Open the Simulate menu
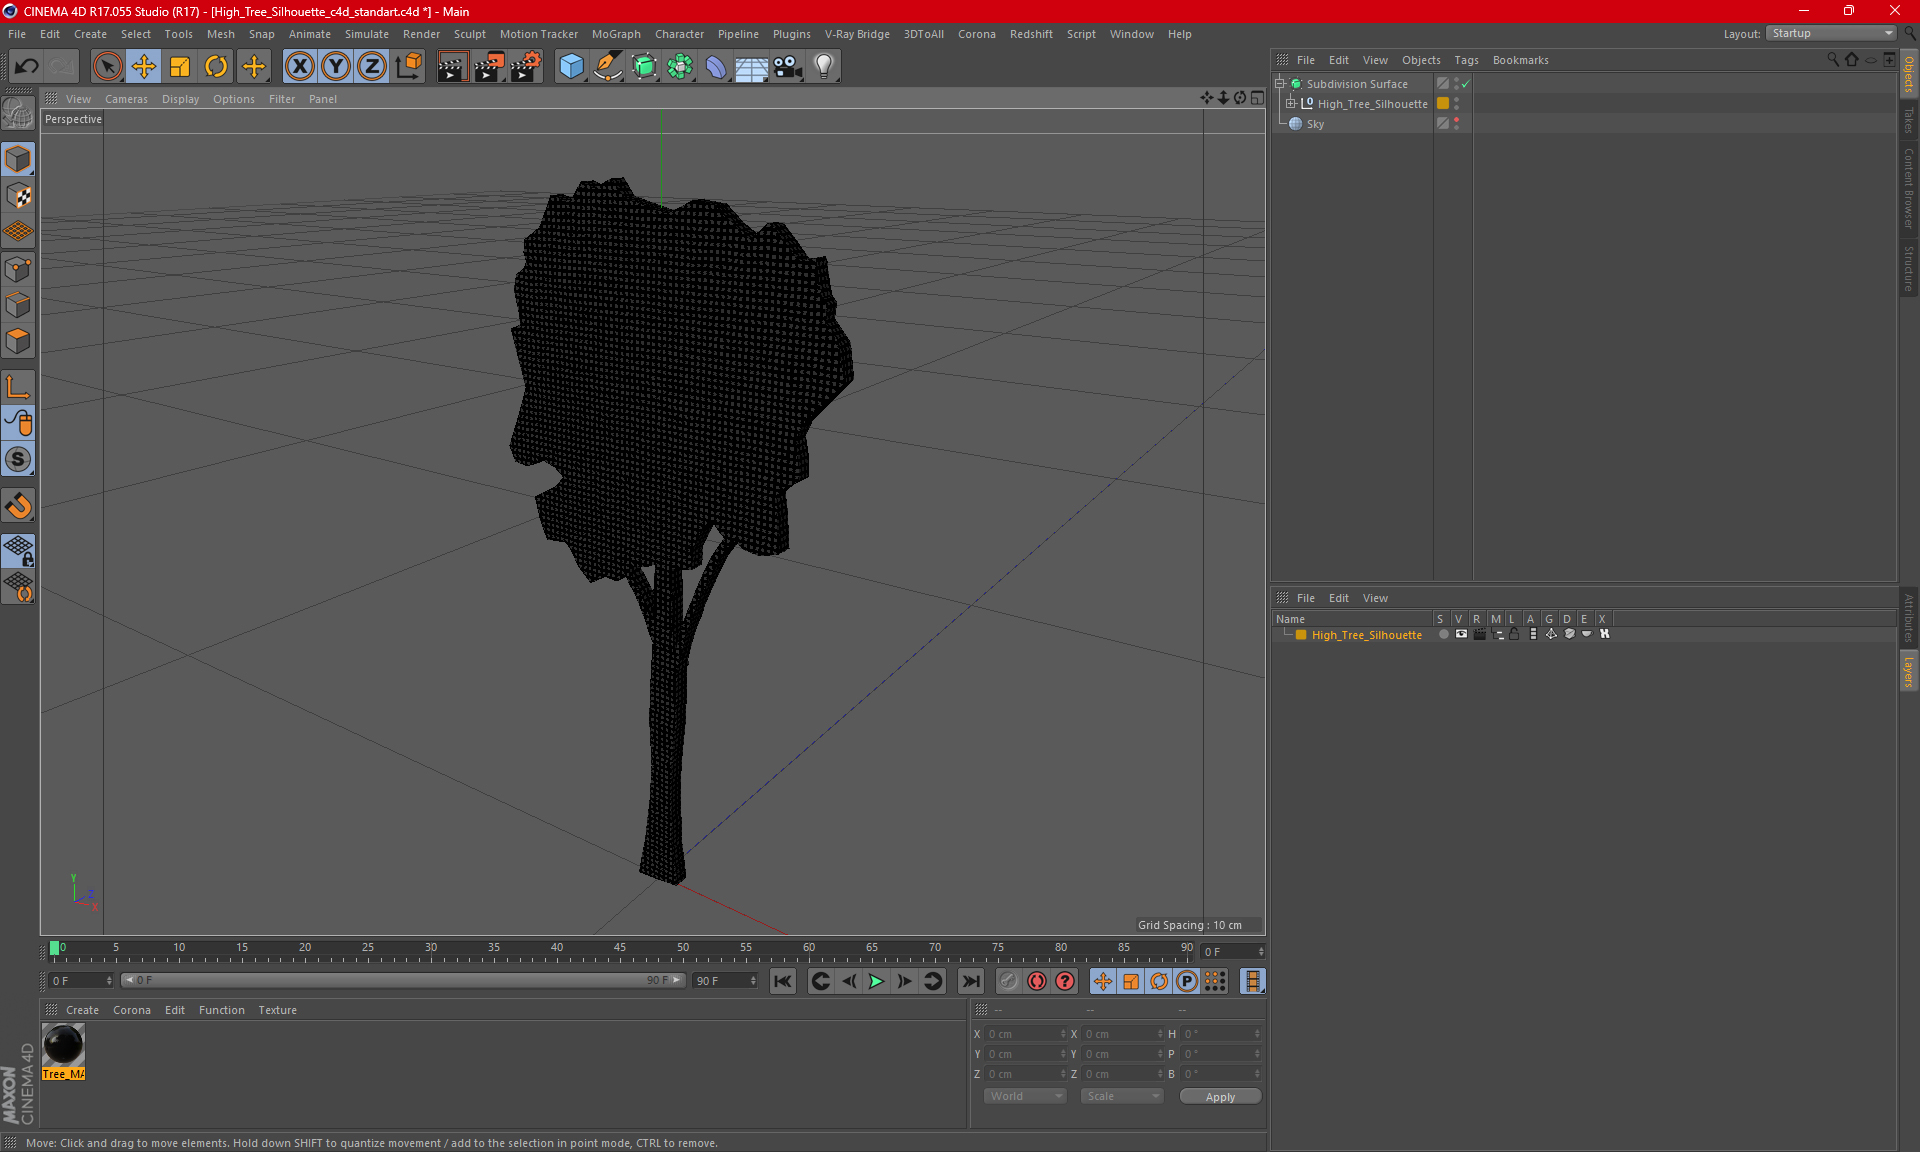 367,34
